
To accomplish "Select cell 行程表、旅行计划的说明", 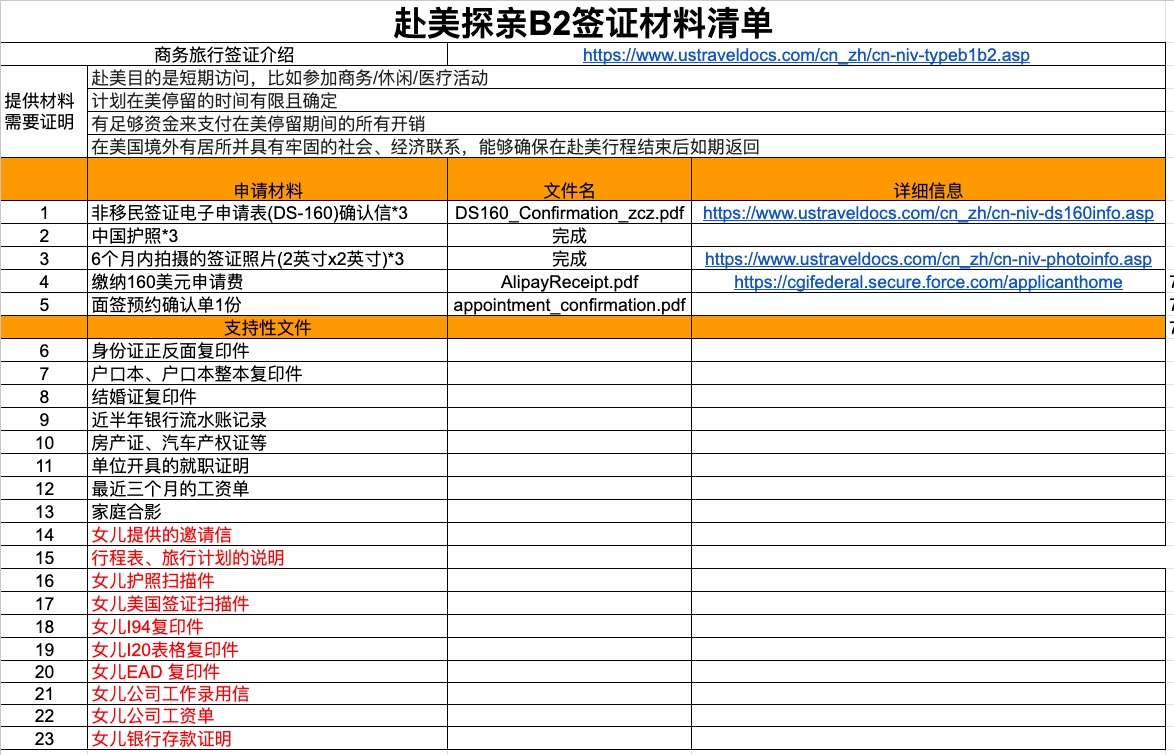I will [x=267, y=557].
